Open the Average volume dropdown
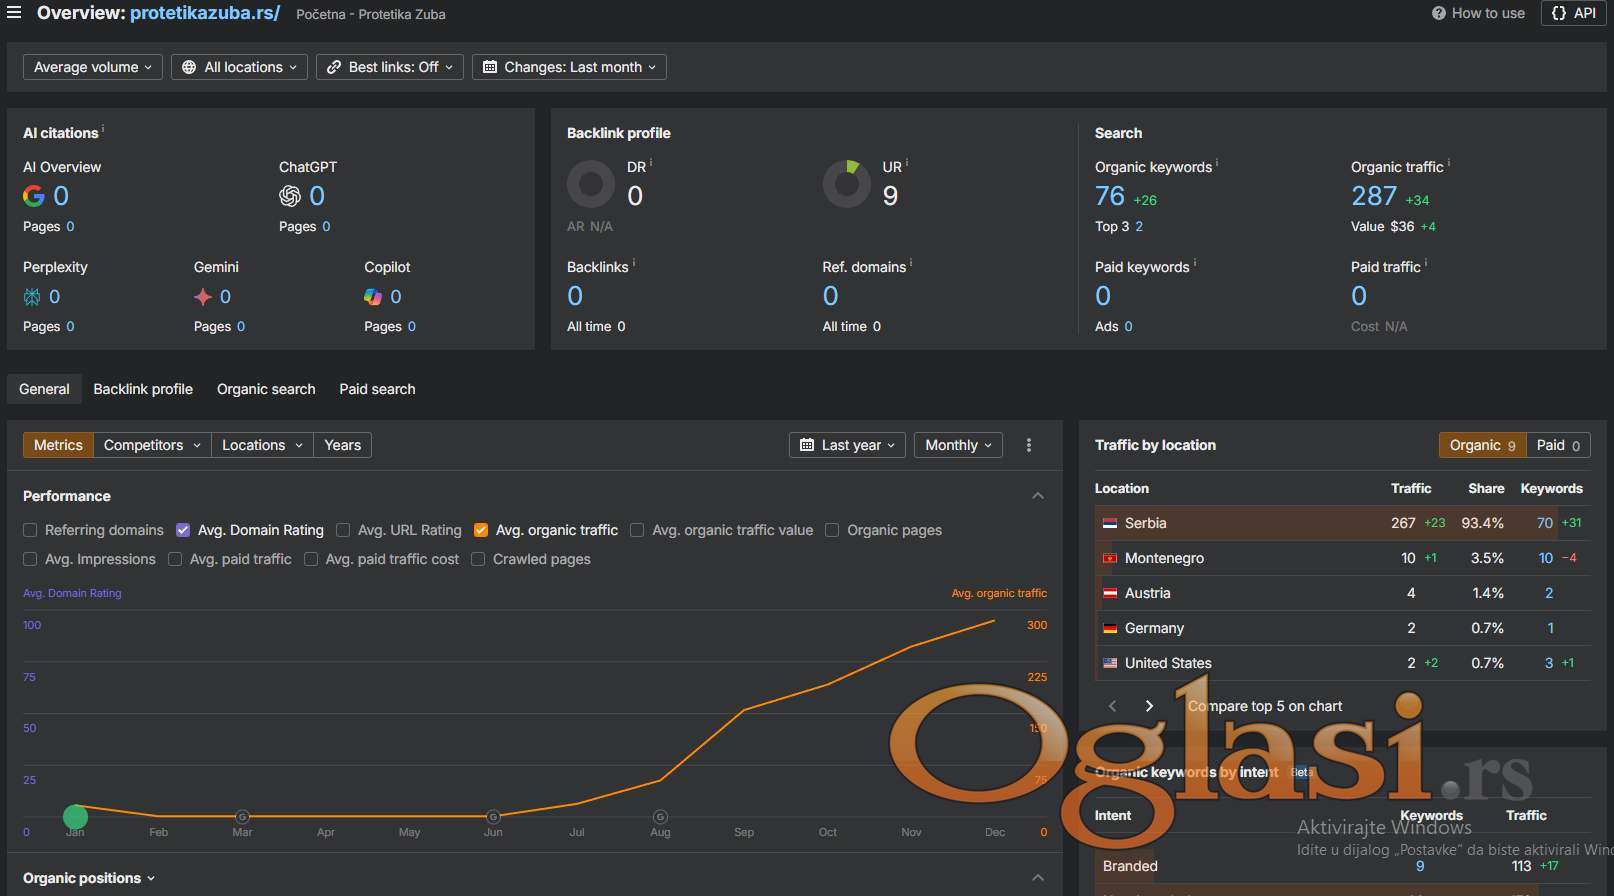This screenshot has height=896, width=1614. tap(92, 67)
